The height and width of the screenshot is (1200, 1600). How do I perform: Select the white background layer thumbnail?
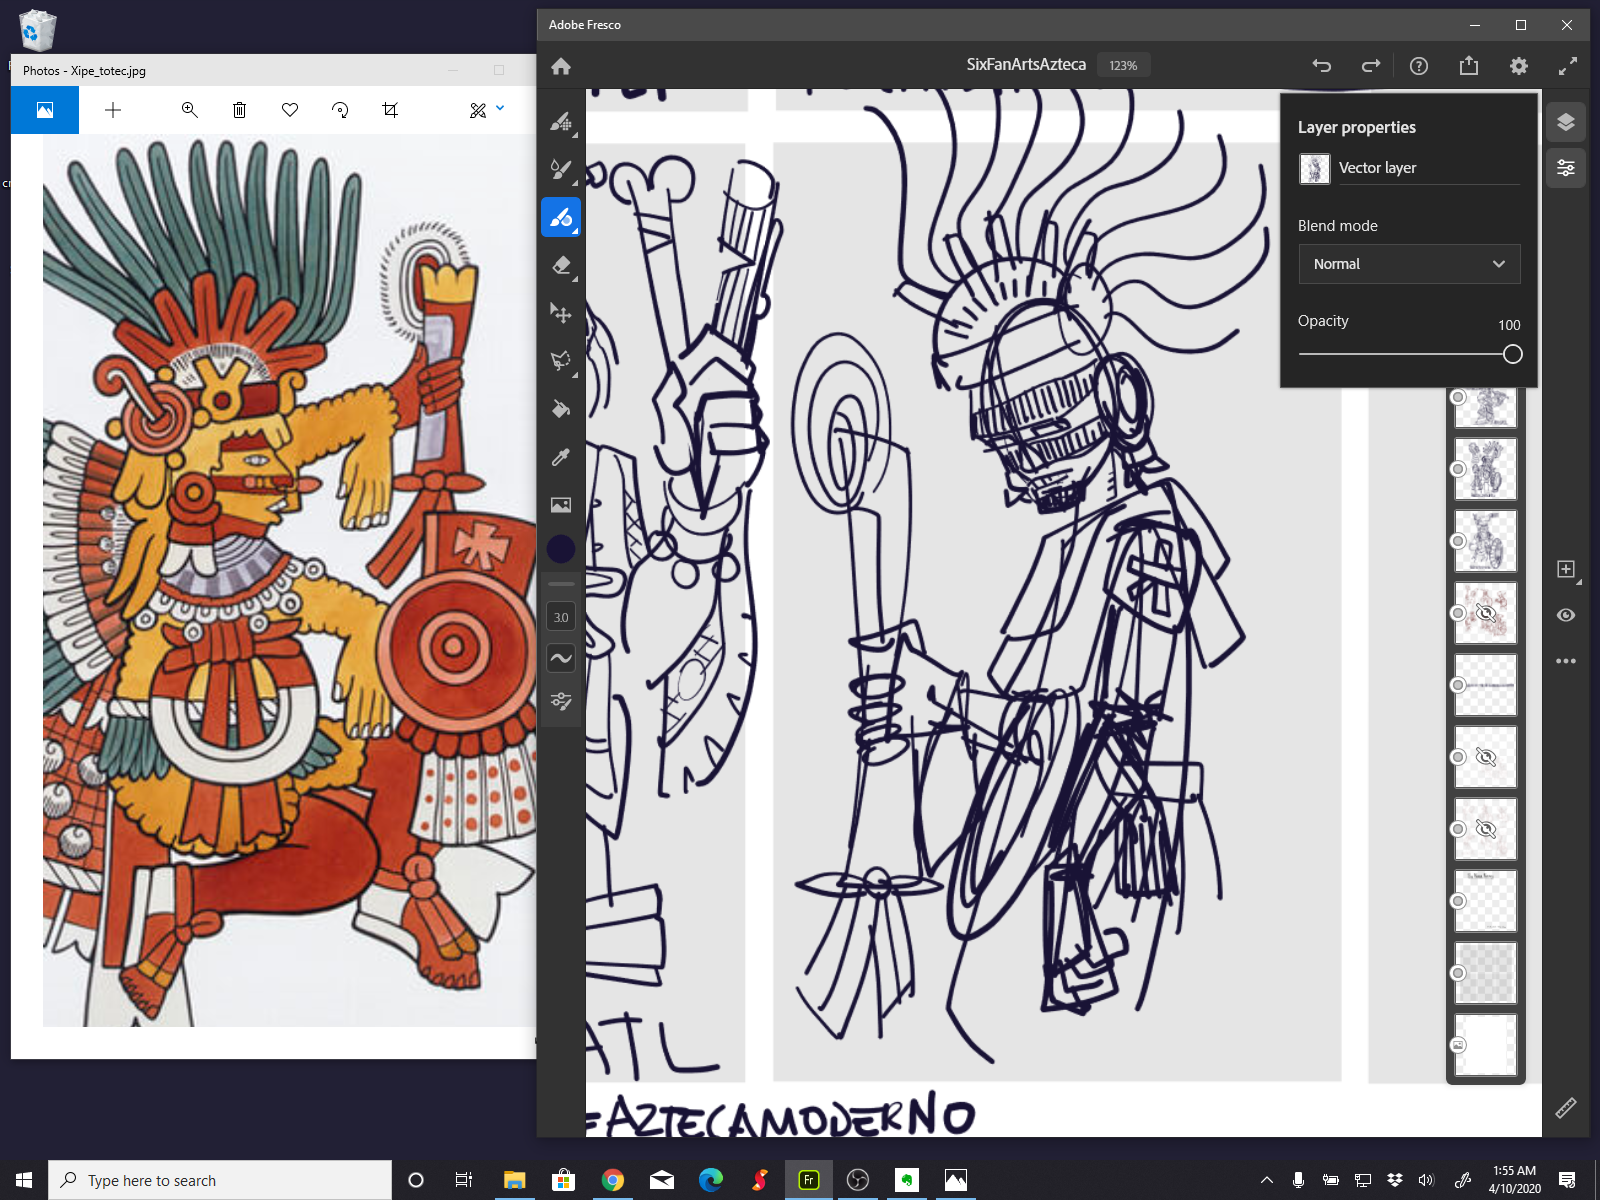[x=1485, y=1045]
